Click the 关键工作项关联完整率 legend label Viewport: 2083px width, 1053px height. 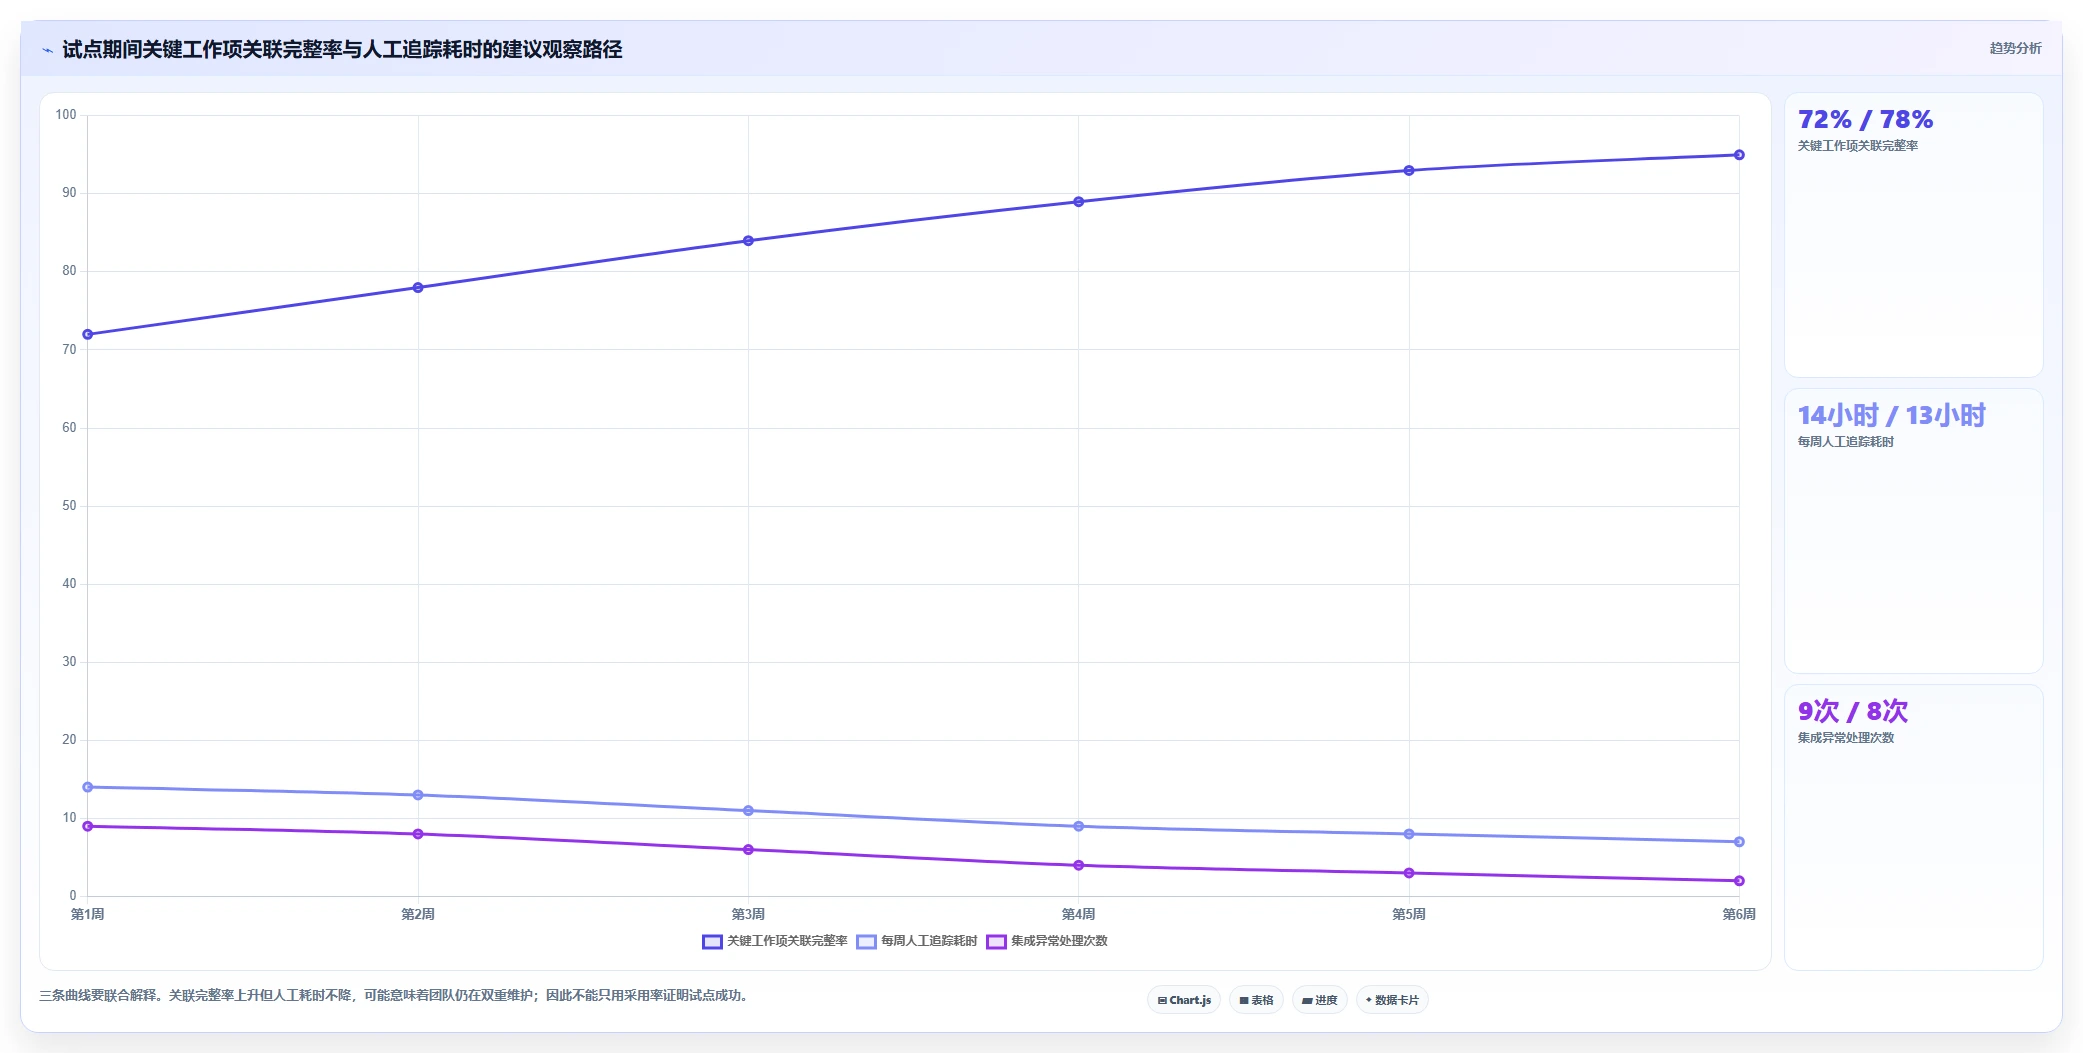click(787, 941)
